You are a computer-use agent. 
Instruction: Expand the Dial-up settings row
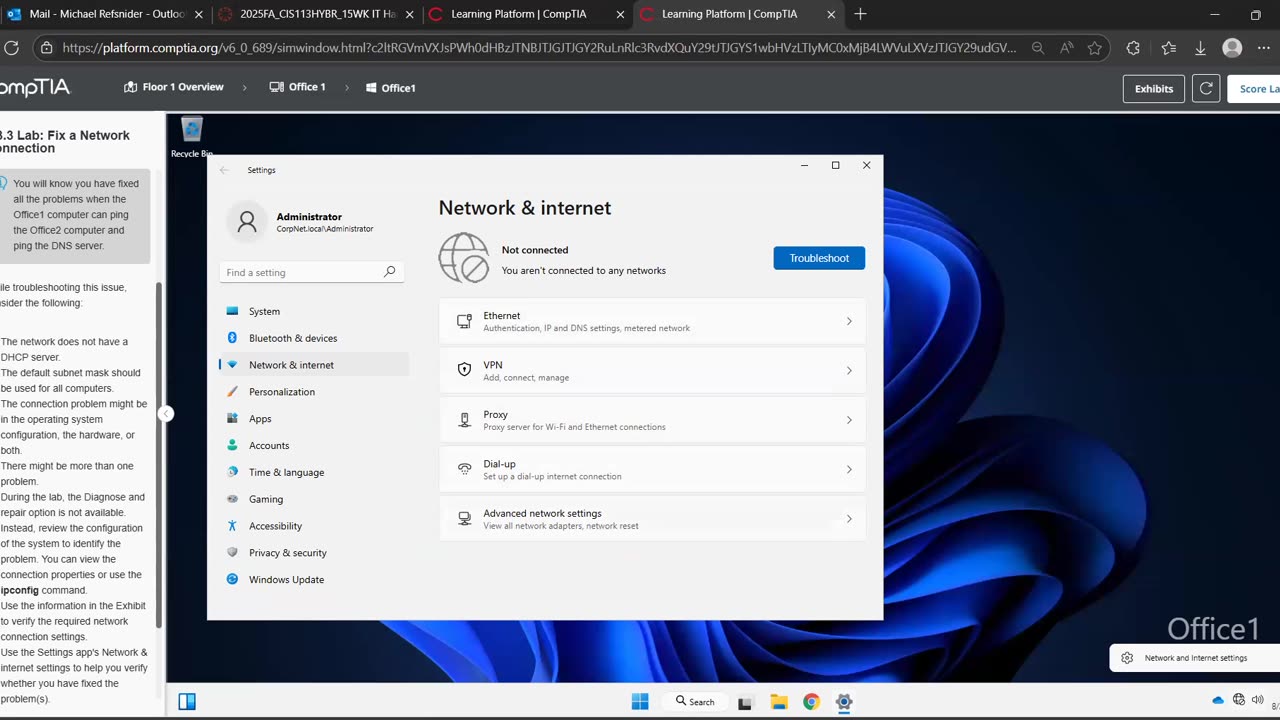coord(652,469)
